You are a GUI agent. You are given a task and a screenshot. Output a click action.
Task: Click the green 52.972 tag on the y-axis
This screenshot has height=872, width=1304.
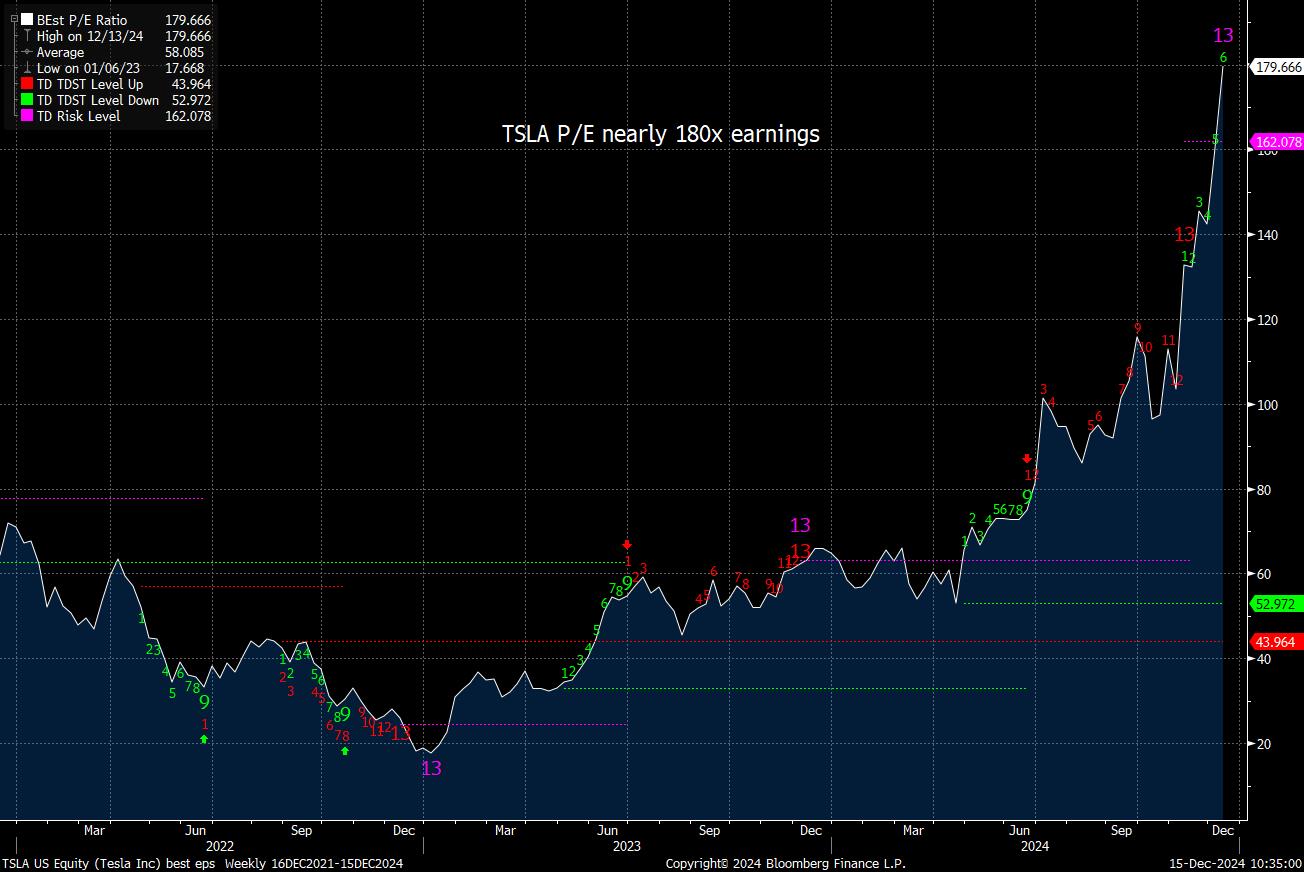tap(1278, 604)
